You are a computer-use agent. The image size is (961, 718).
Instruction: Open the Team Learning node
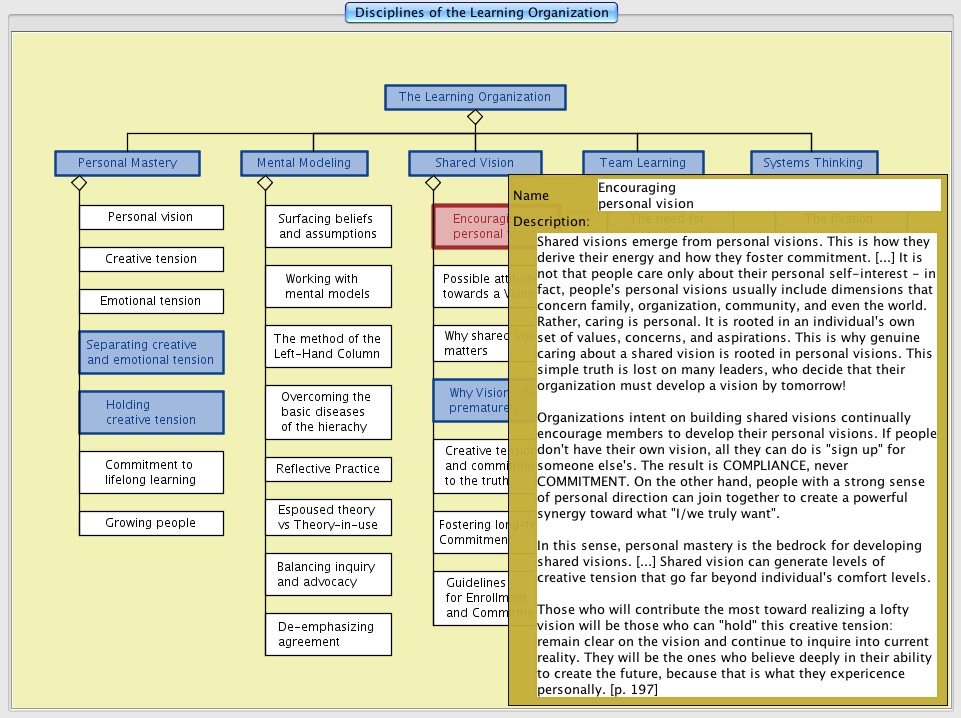pyautogui.click(x=642, y=163)
